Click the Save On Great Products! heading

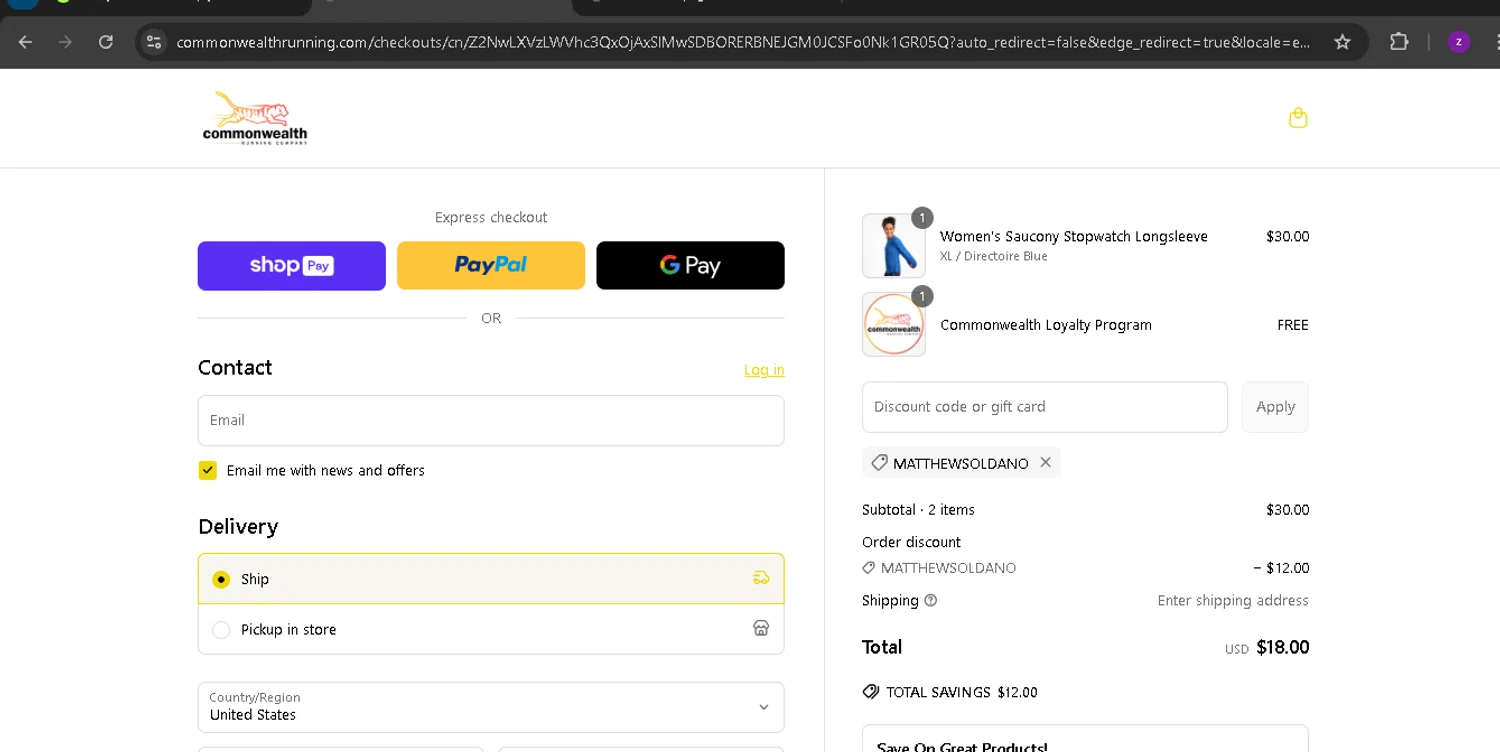962,746
